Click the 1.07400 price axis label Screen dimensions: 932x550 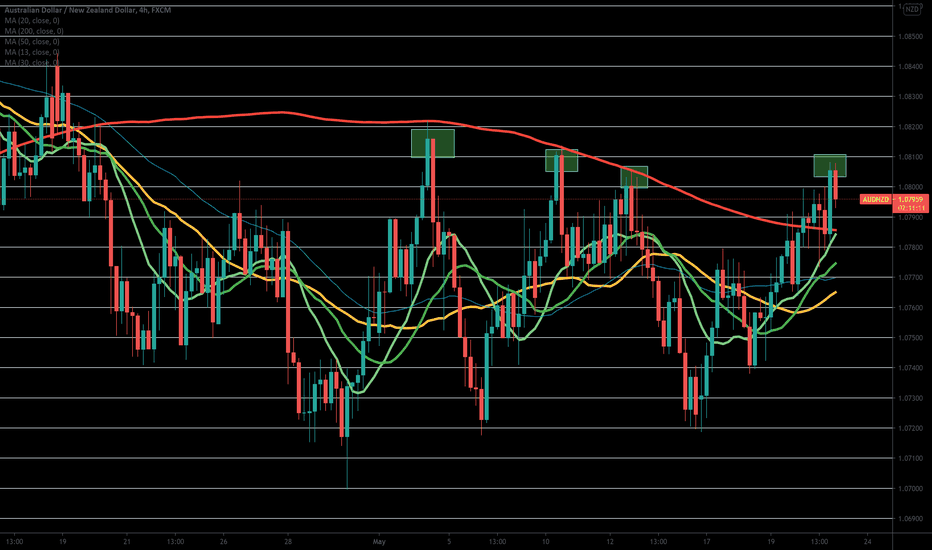click(910, 368)
